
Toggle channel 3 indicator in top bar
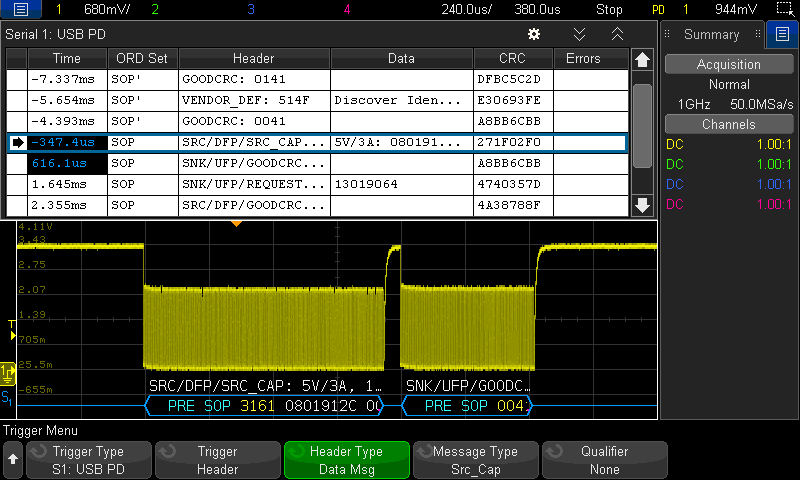point(250,10)
